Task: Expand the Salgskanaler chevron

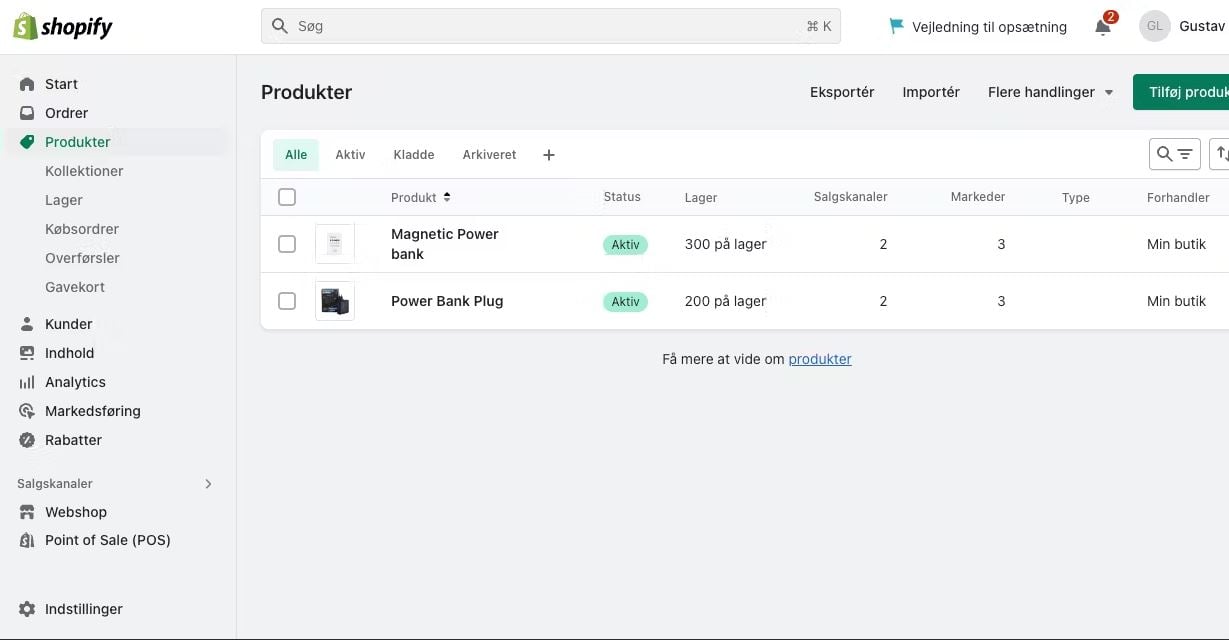Action: (x=208, y=484)
